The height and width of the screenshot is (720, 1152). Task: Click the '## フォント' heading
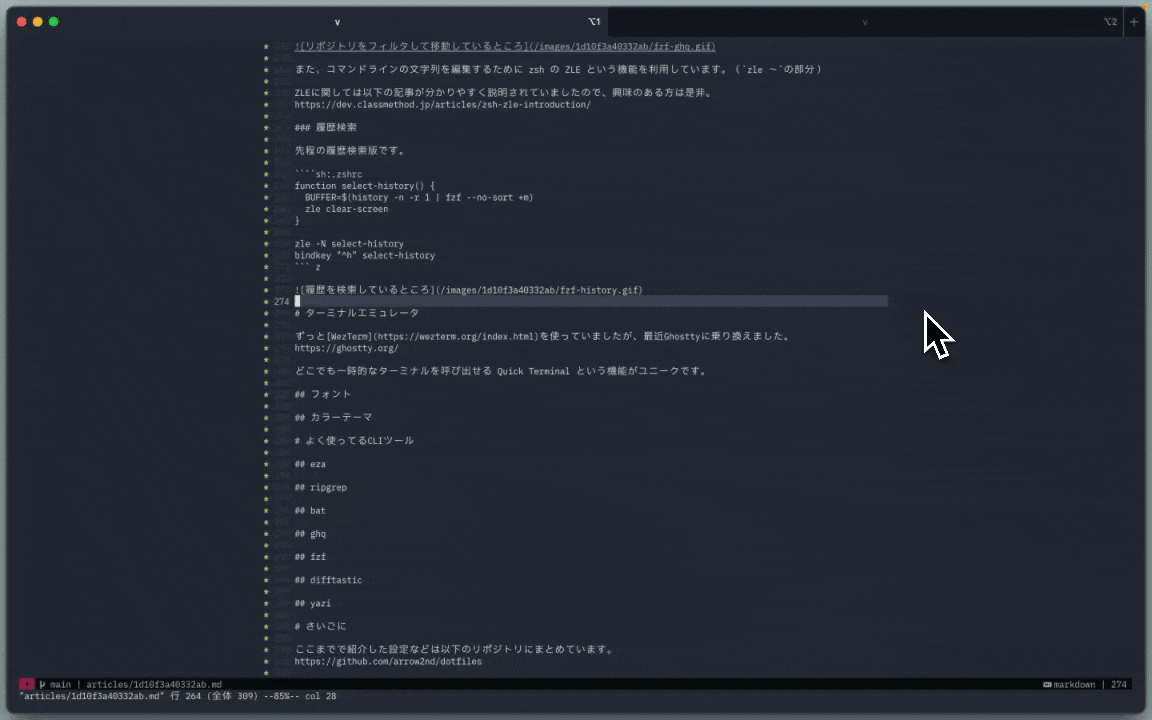tap(323, 395)
